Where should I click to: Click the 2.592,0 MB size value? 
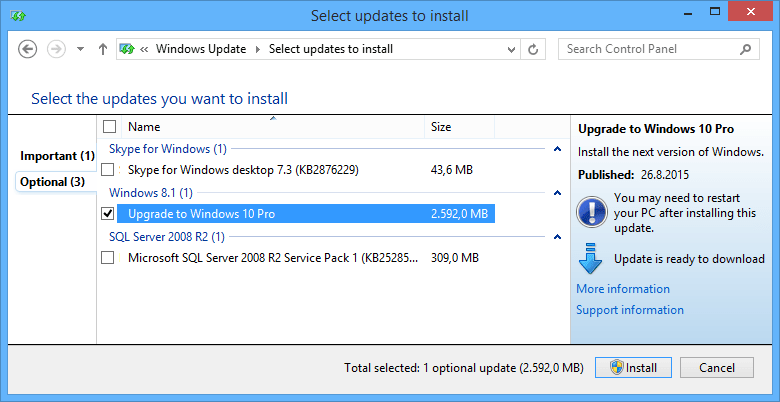point(459,214)
